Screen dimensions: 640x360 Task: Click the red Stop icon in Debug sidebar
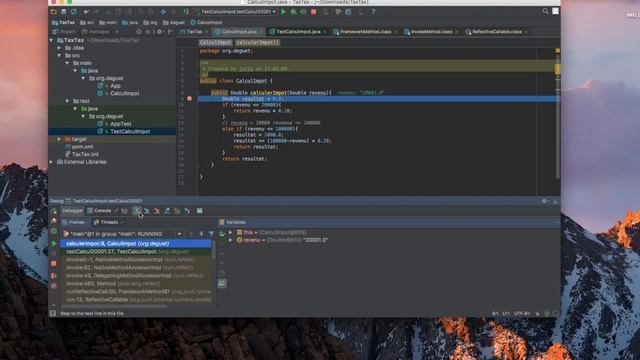[53, 264]
